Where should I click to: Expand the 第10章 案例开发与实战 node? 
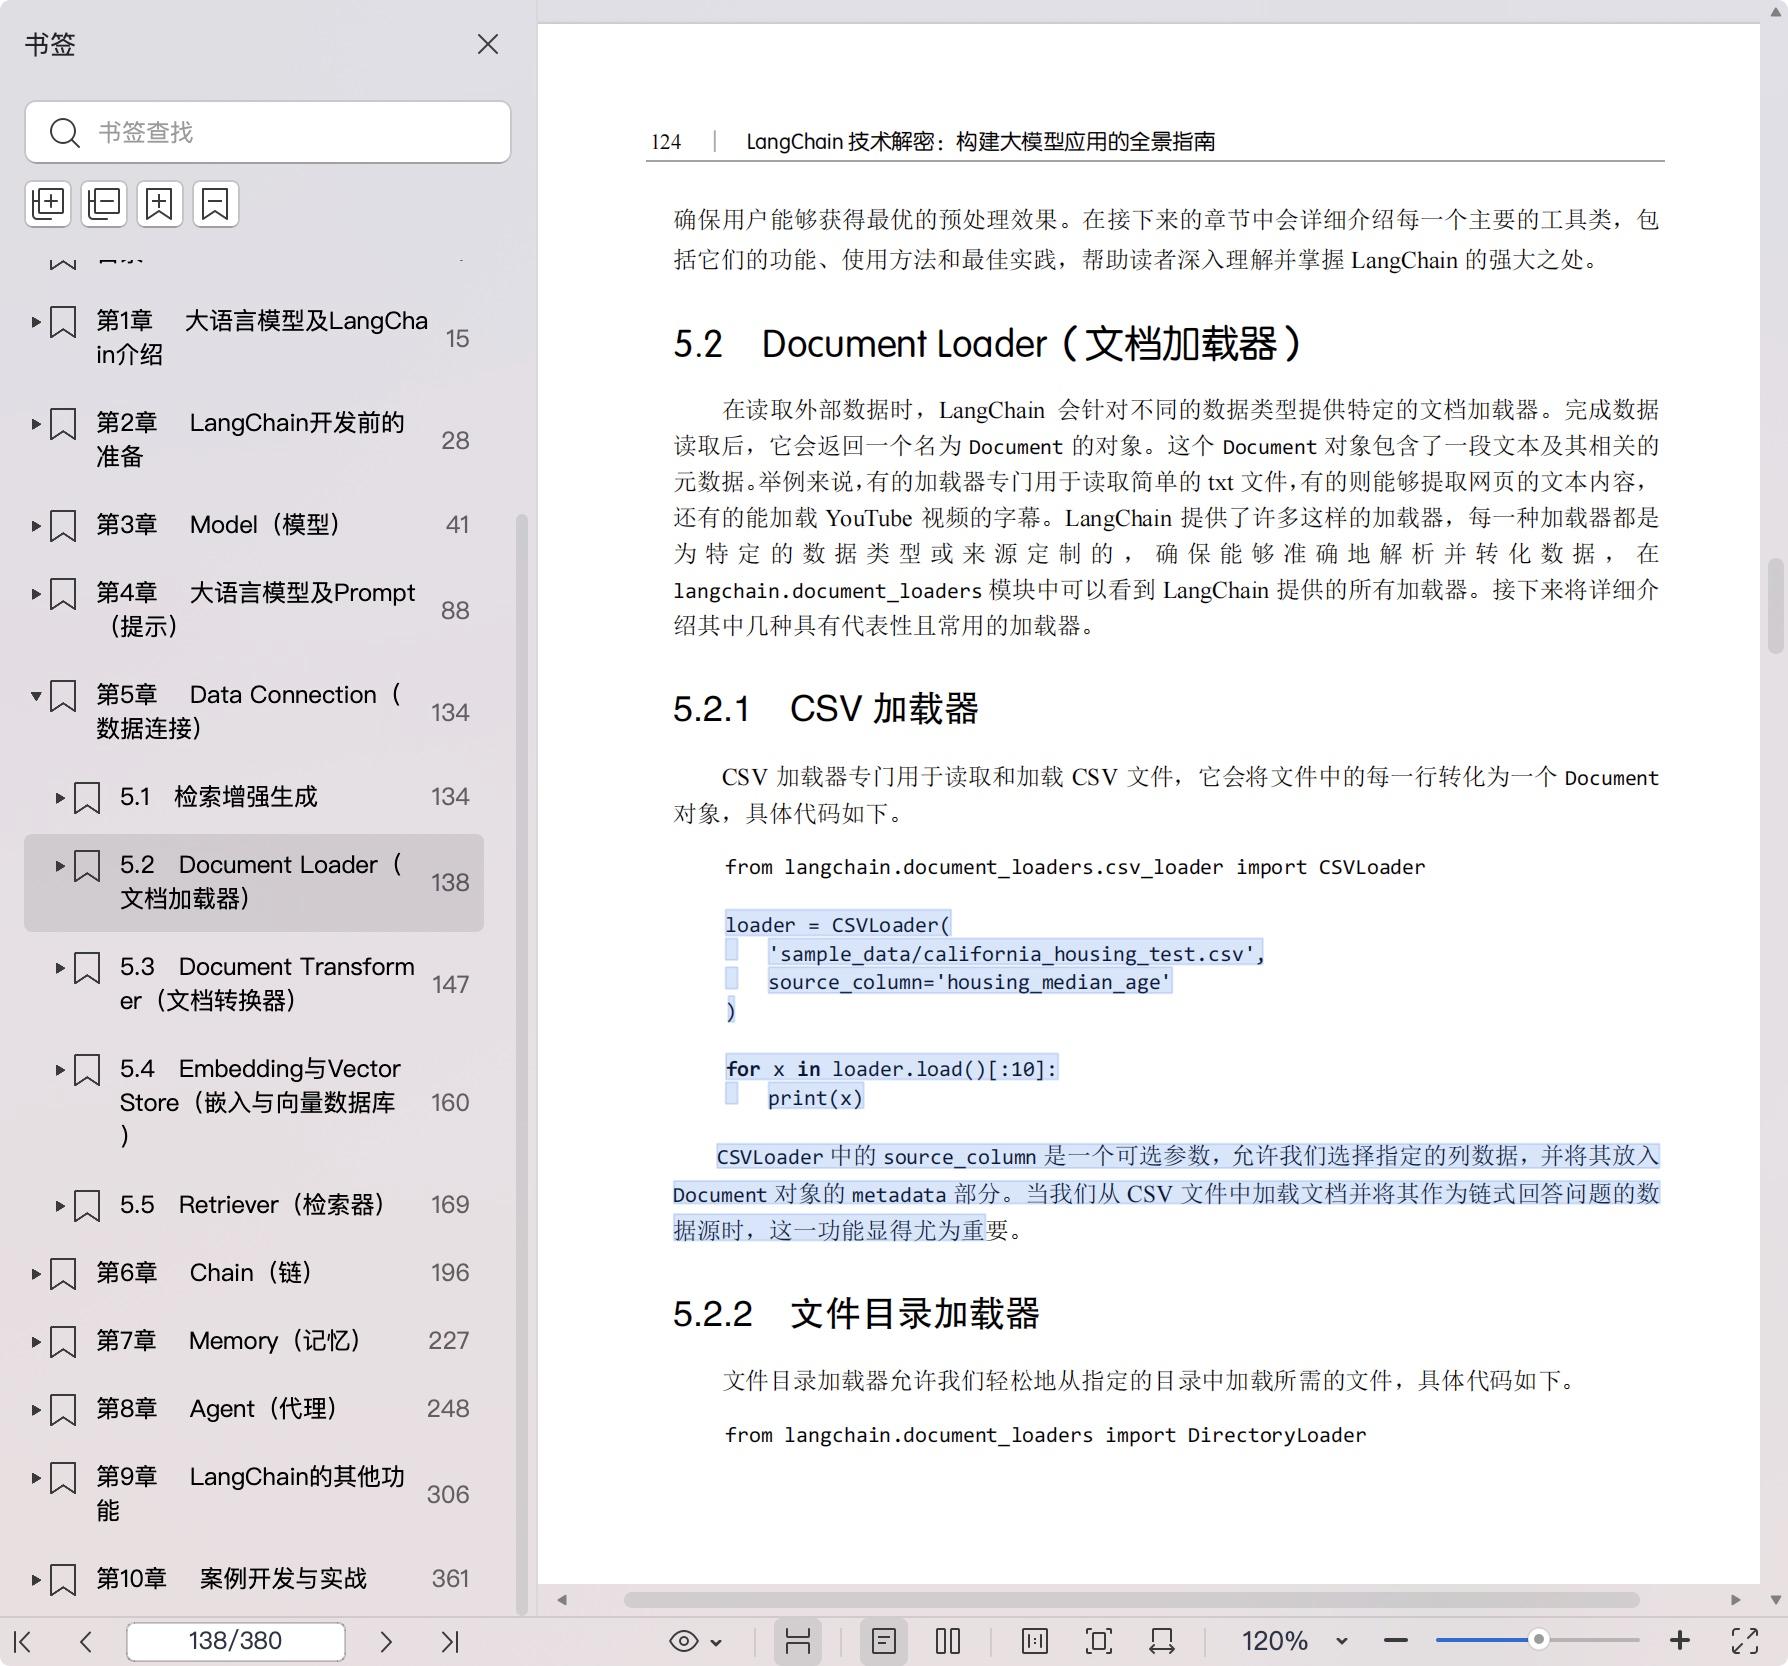click(x=36, y=1580)
